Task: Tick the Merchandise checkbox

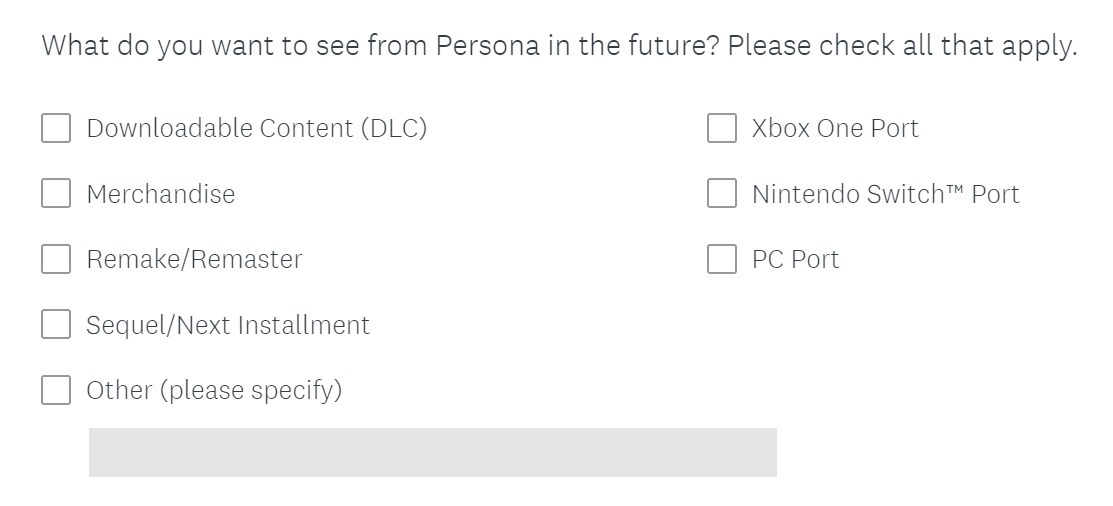Action: pos(56,193)
